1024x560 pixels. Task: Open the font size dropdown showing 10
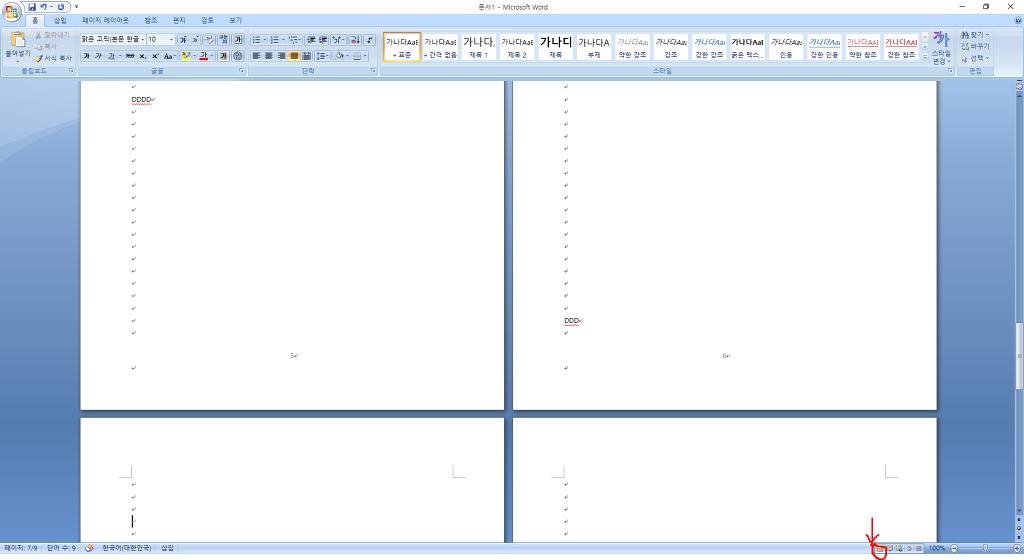[x=171, y=40]
